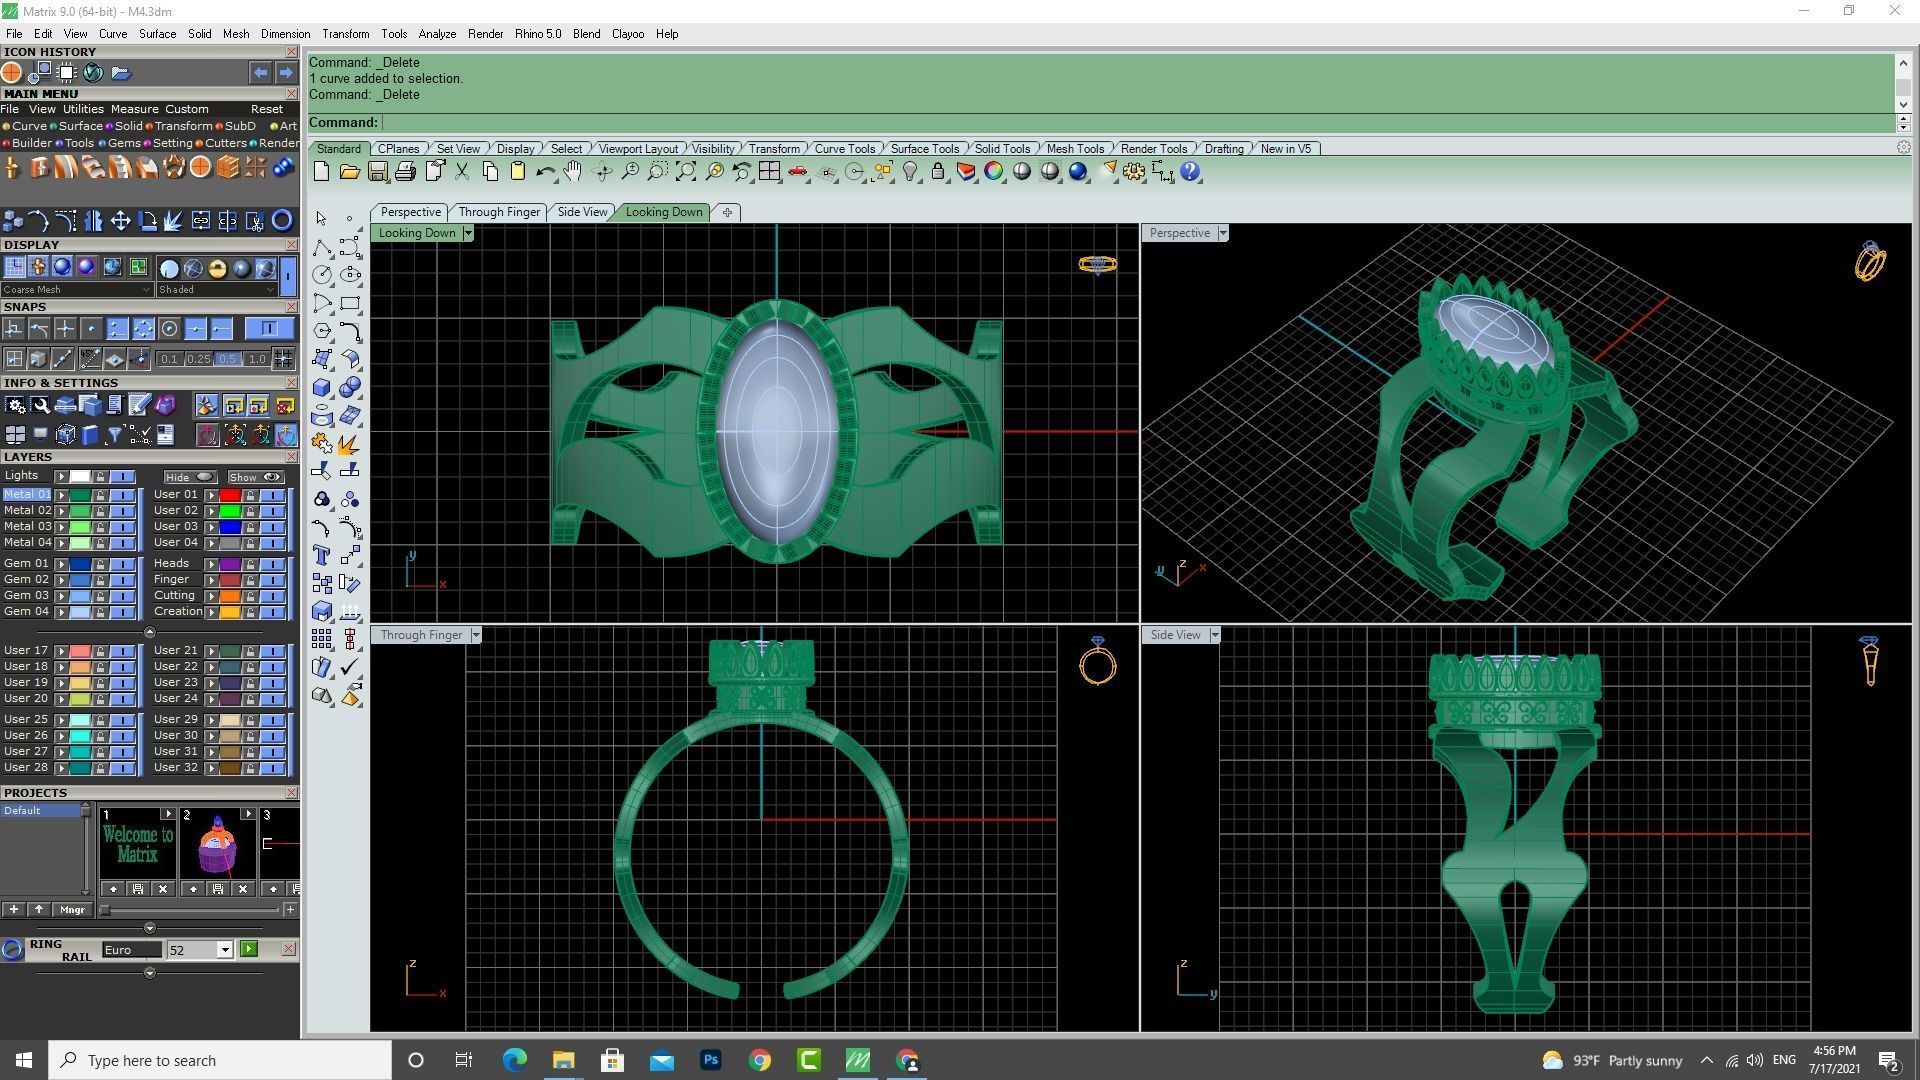Viewport: 1920px width, 1080px height.
Task: Open the ring size 52 dropdown
Action: [225, 950]
